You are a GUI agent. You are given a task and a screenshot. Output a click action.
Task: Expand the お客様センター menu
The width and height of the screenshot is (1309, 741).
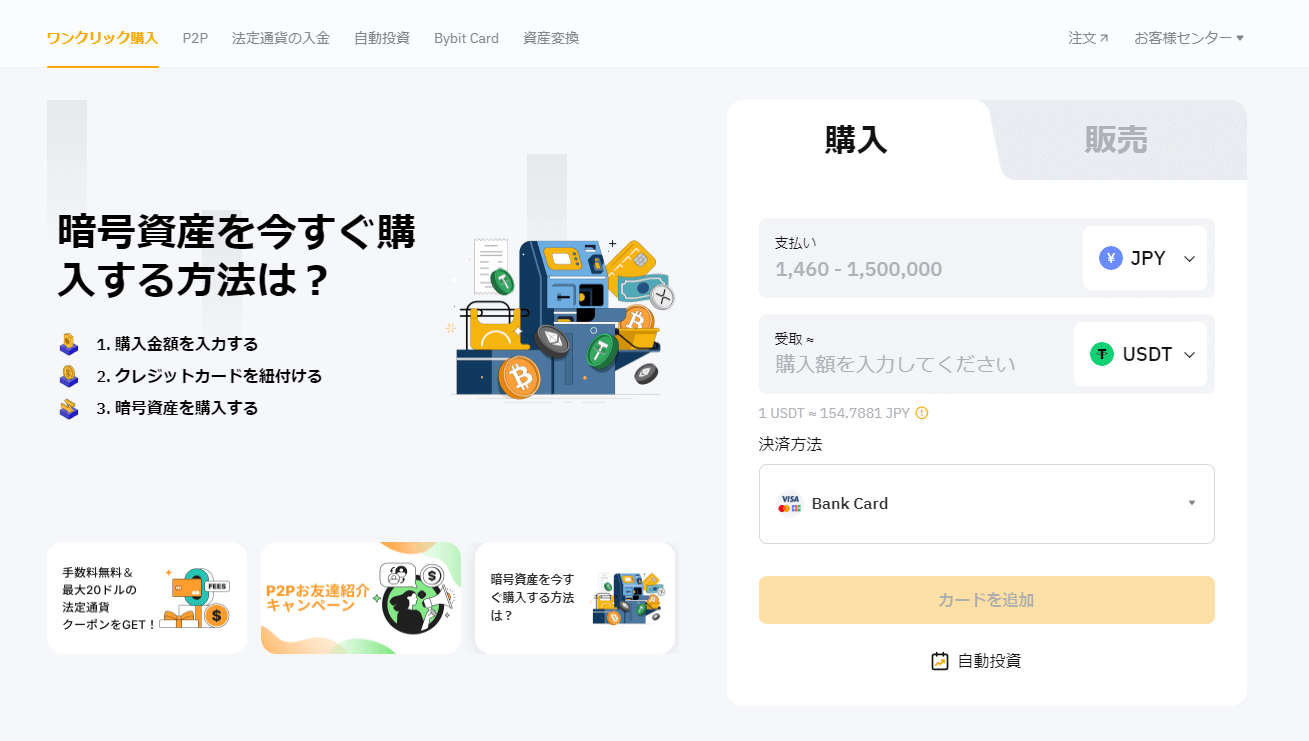pyautogui.click(x=1189, y=38)
